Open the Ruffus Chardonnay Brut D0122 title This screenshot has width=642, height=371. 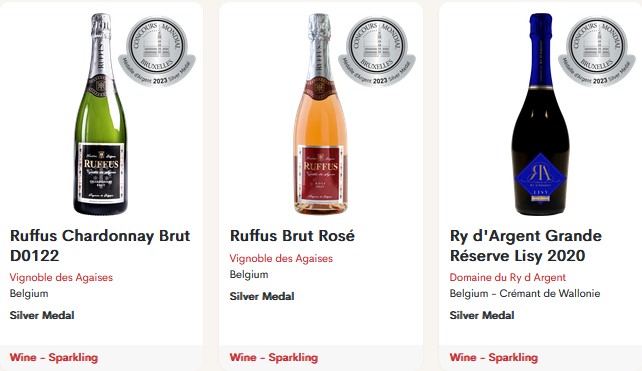100,245
